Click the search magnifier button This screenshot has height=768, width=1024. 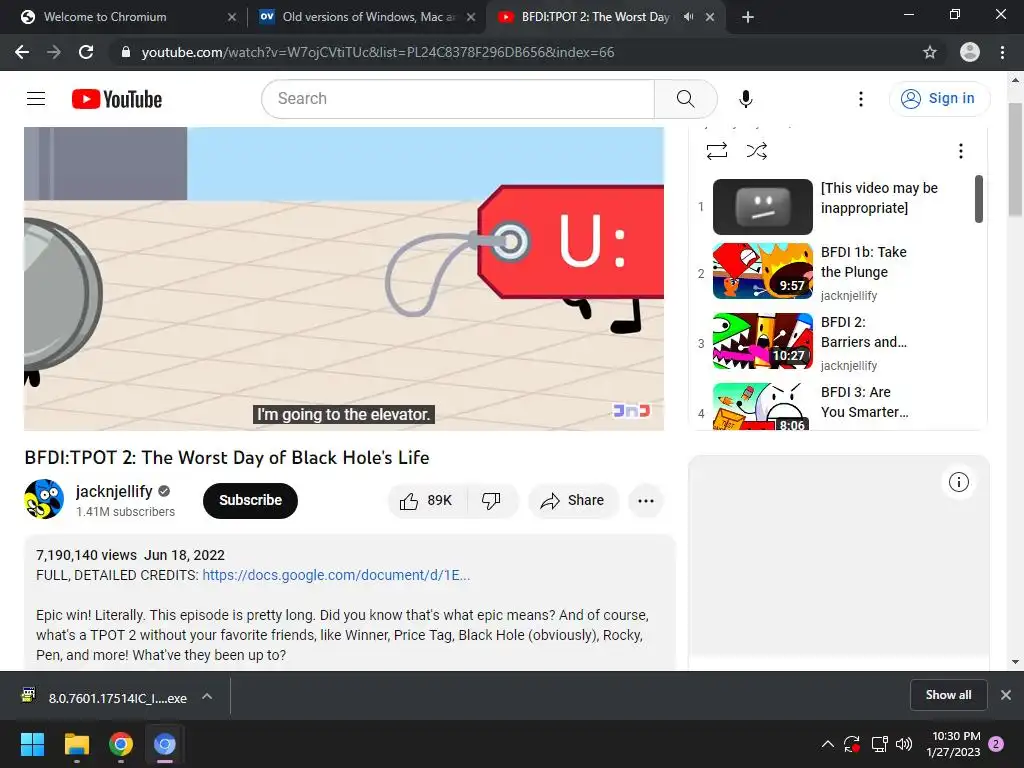685,99
